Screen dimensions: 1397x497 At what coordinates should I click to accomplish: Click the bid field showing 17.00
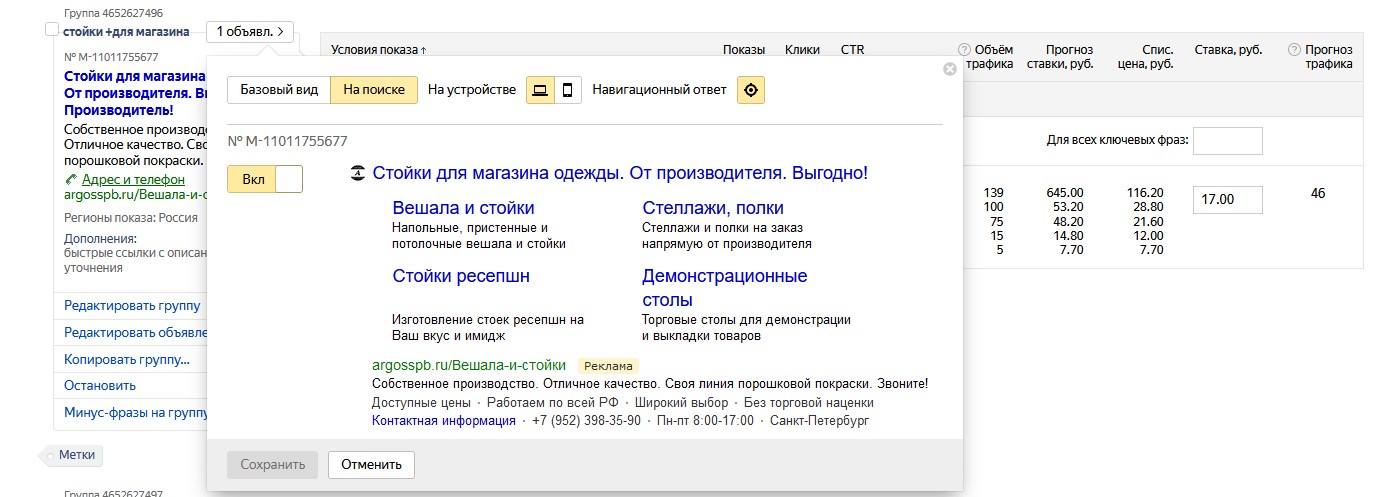[1228, 200]
